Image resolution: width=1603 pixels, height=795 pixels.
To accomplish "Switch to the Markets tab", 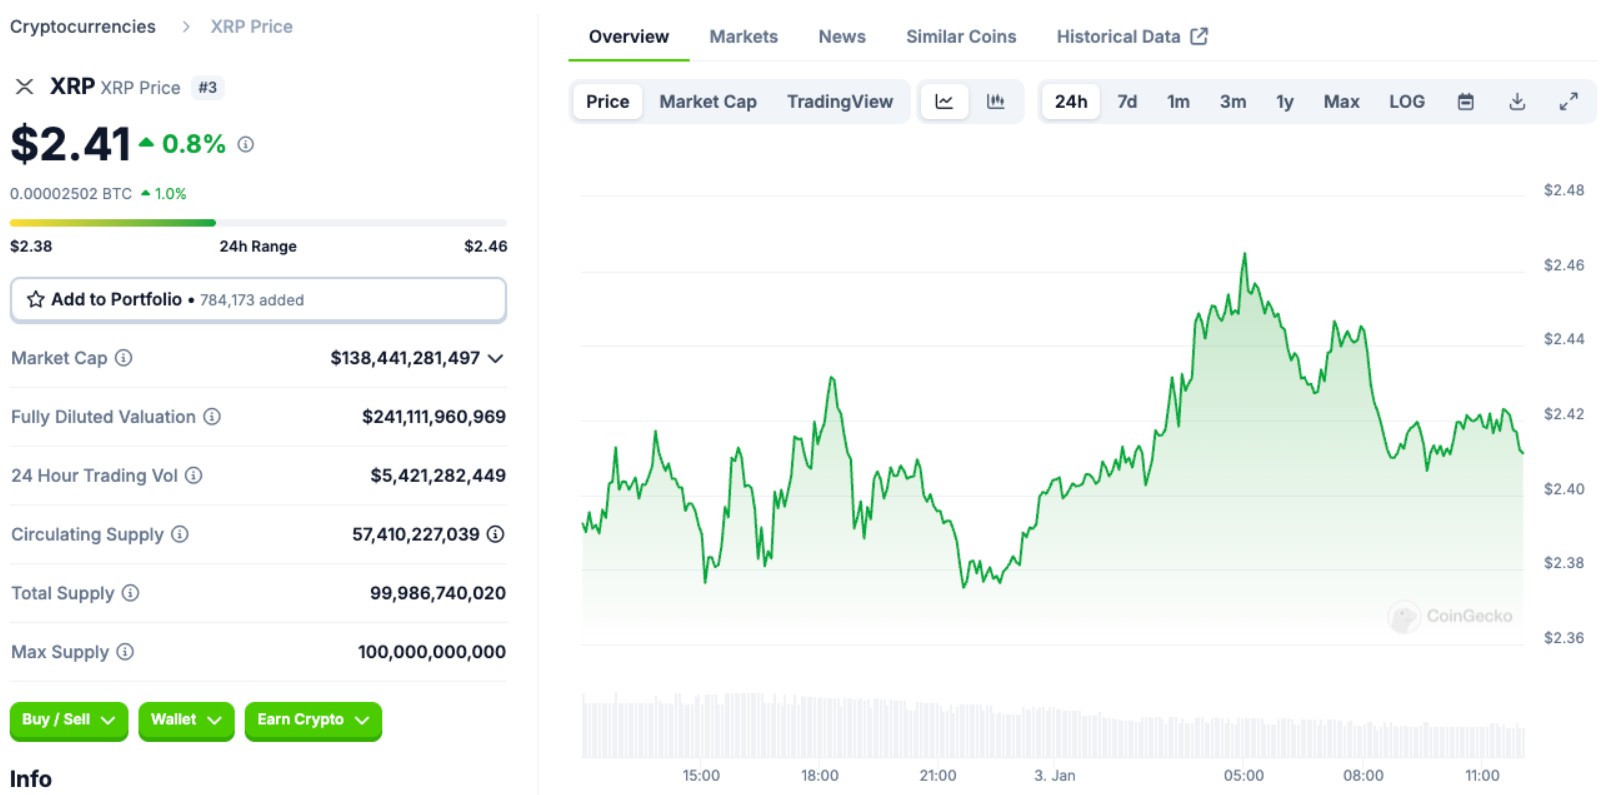I will pyautogui.click(x=743, y=37).
